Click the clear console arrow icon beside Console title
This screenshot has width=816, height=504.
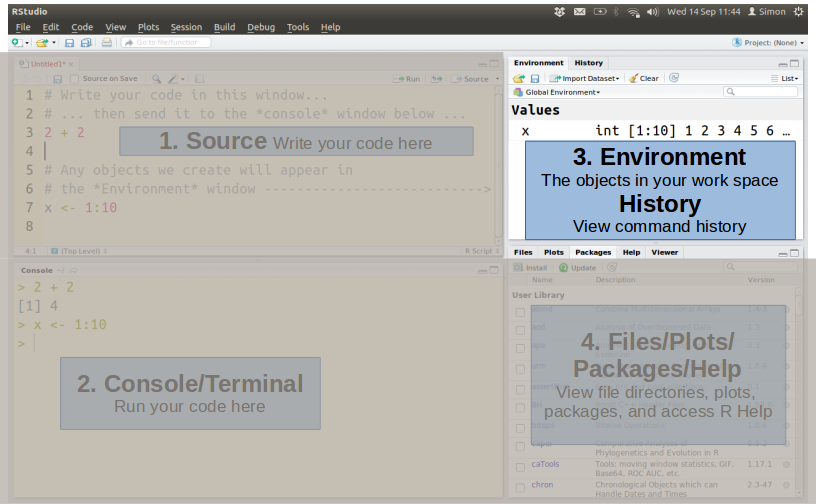[x=73, y=270]
